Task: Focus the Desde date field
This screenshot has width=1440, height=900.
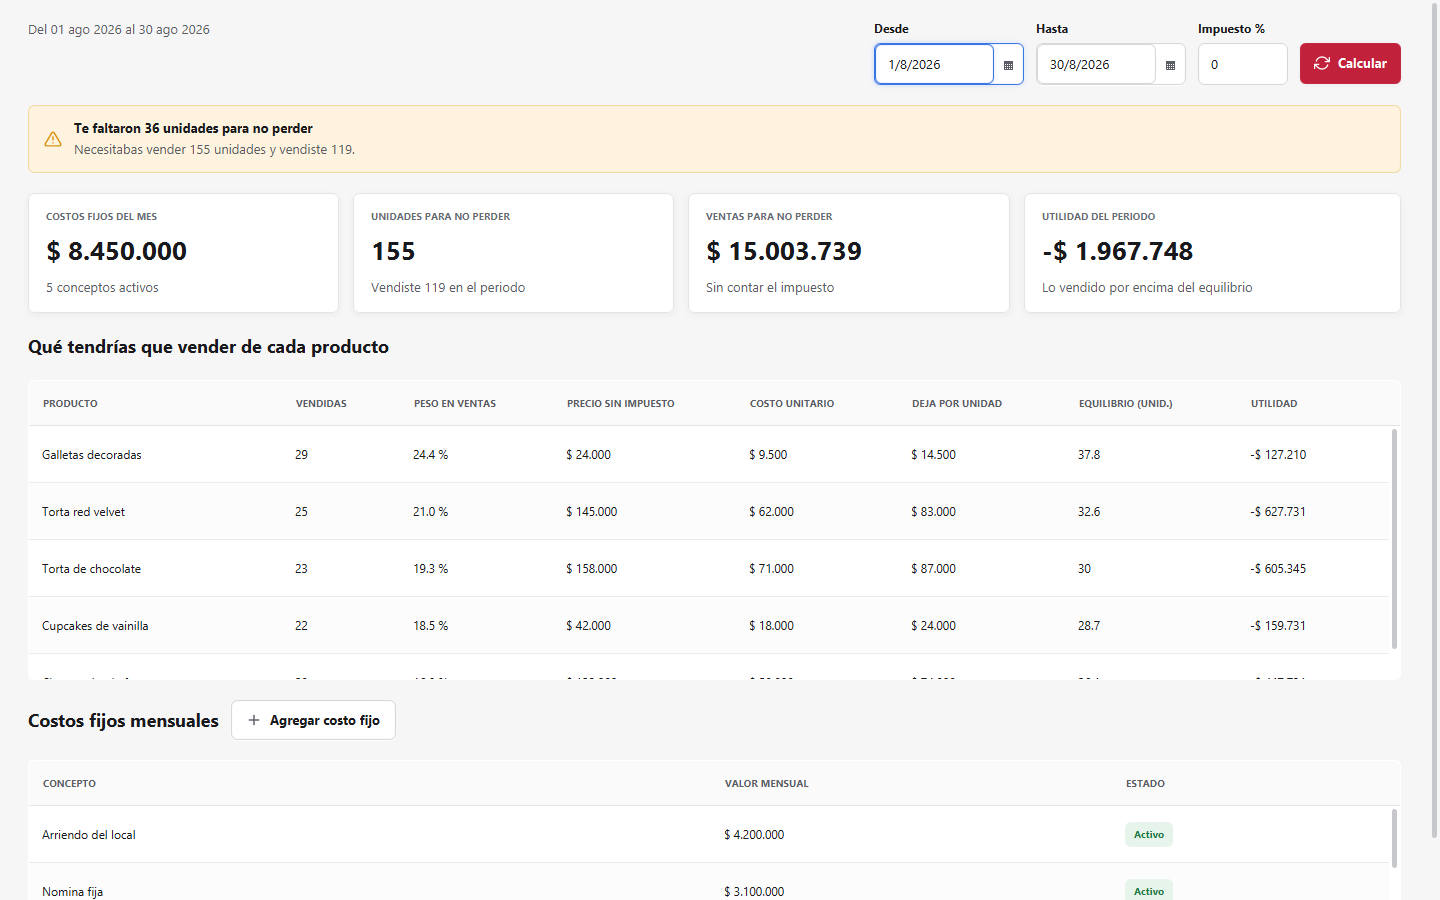Action: pos(934,64)
